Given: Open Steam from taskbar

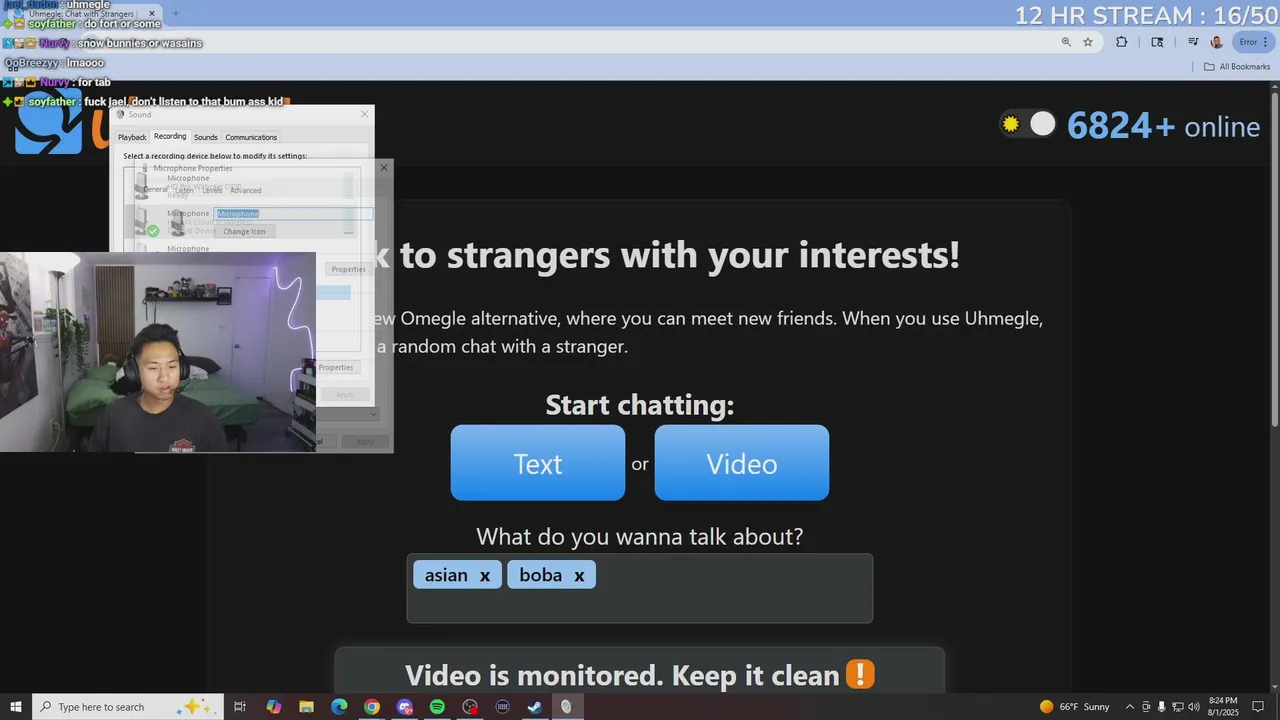Looking at the screenshot, I should click(x=535, y=707).
